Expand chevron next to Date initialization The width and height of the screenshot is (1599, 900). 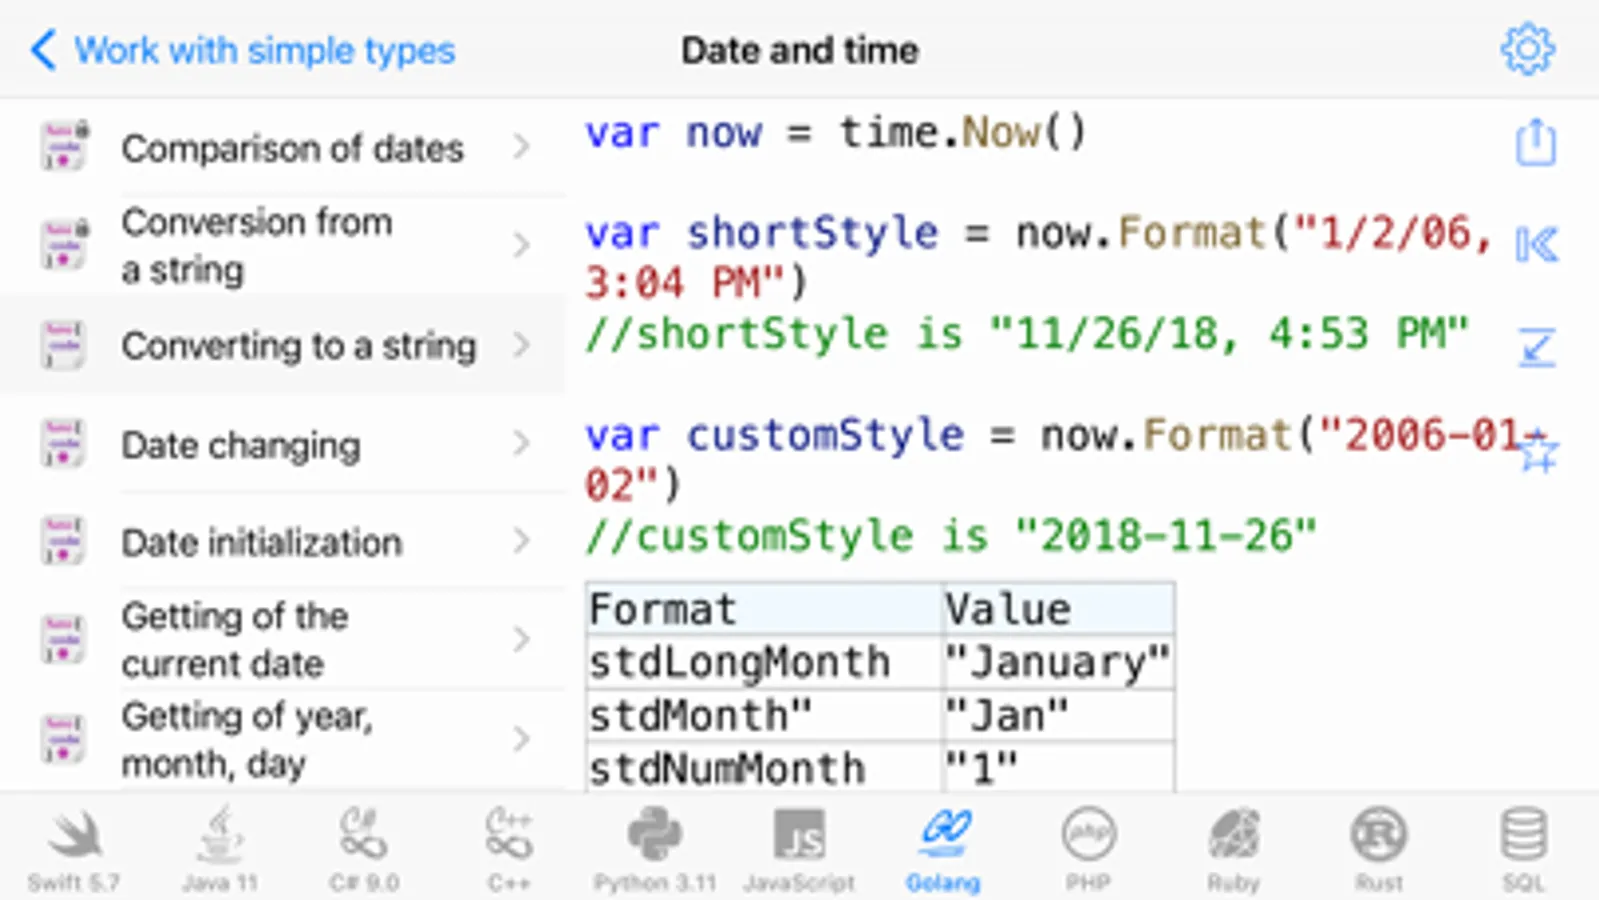521,541
